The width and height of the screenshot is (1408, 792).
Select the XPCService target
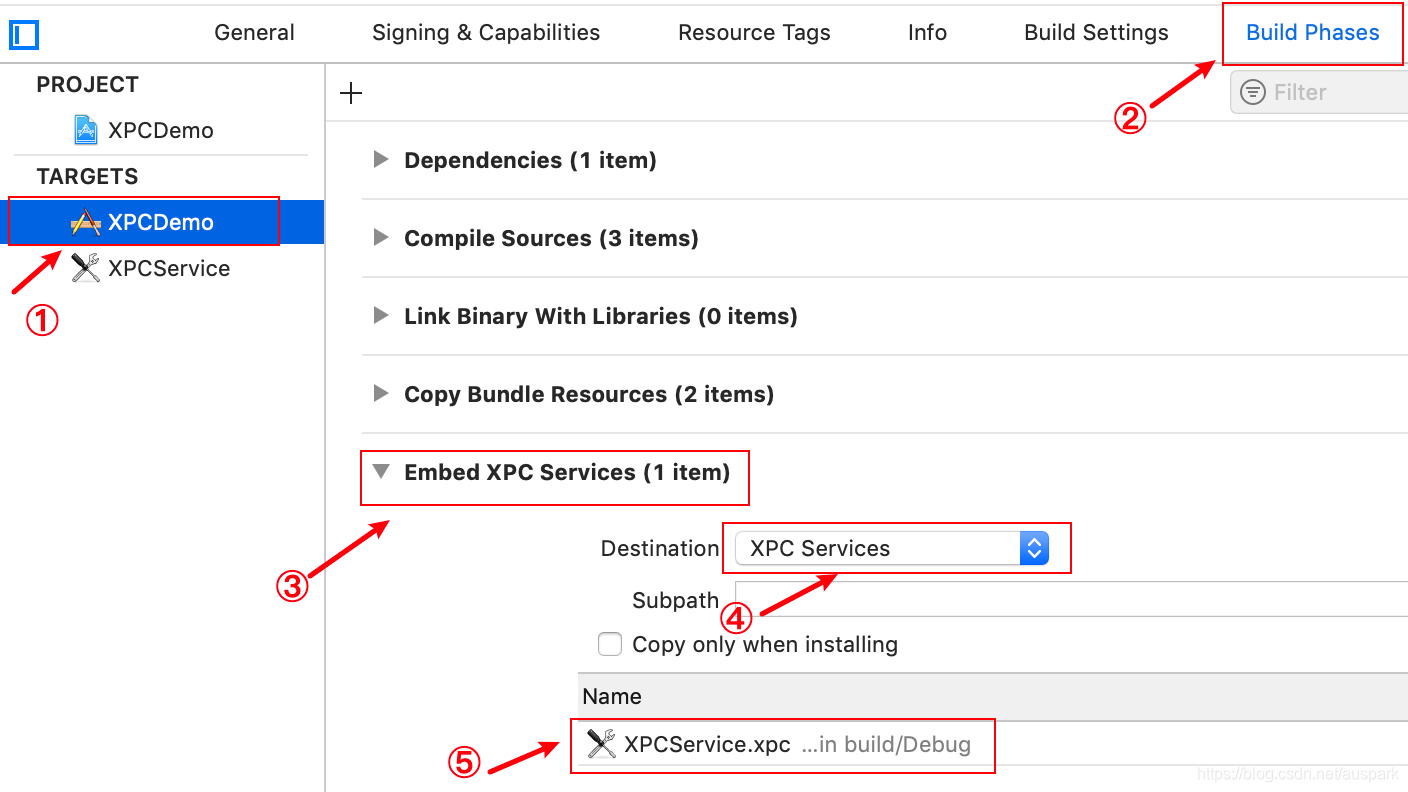pos(168,268)
